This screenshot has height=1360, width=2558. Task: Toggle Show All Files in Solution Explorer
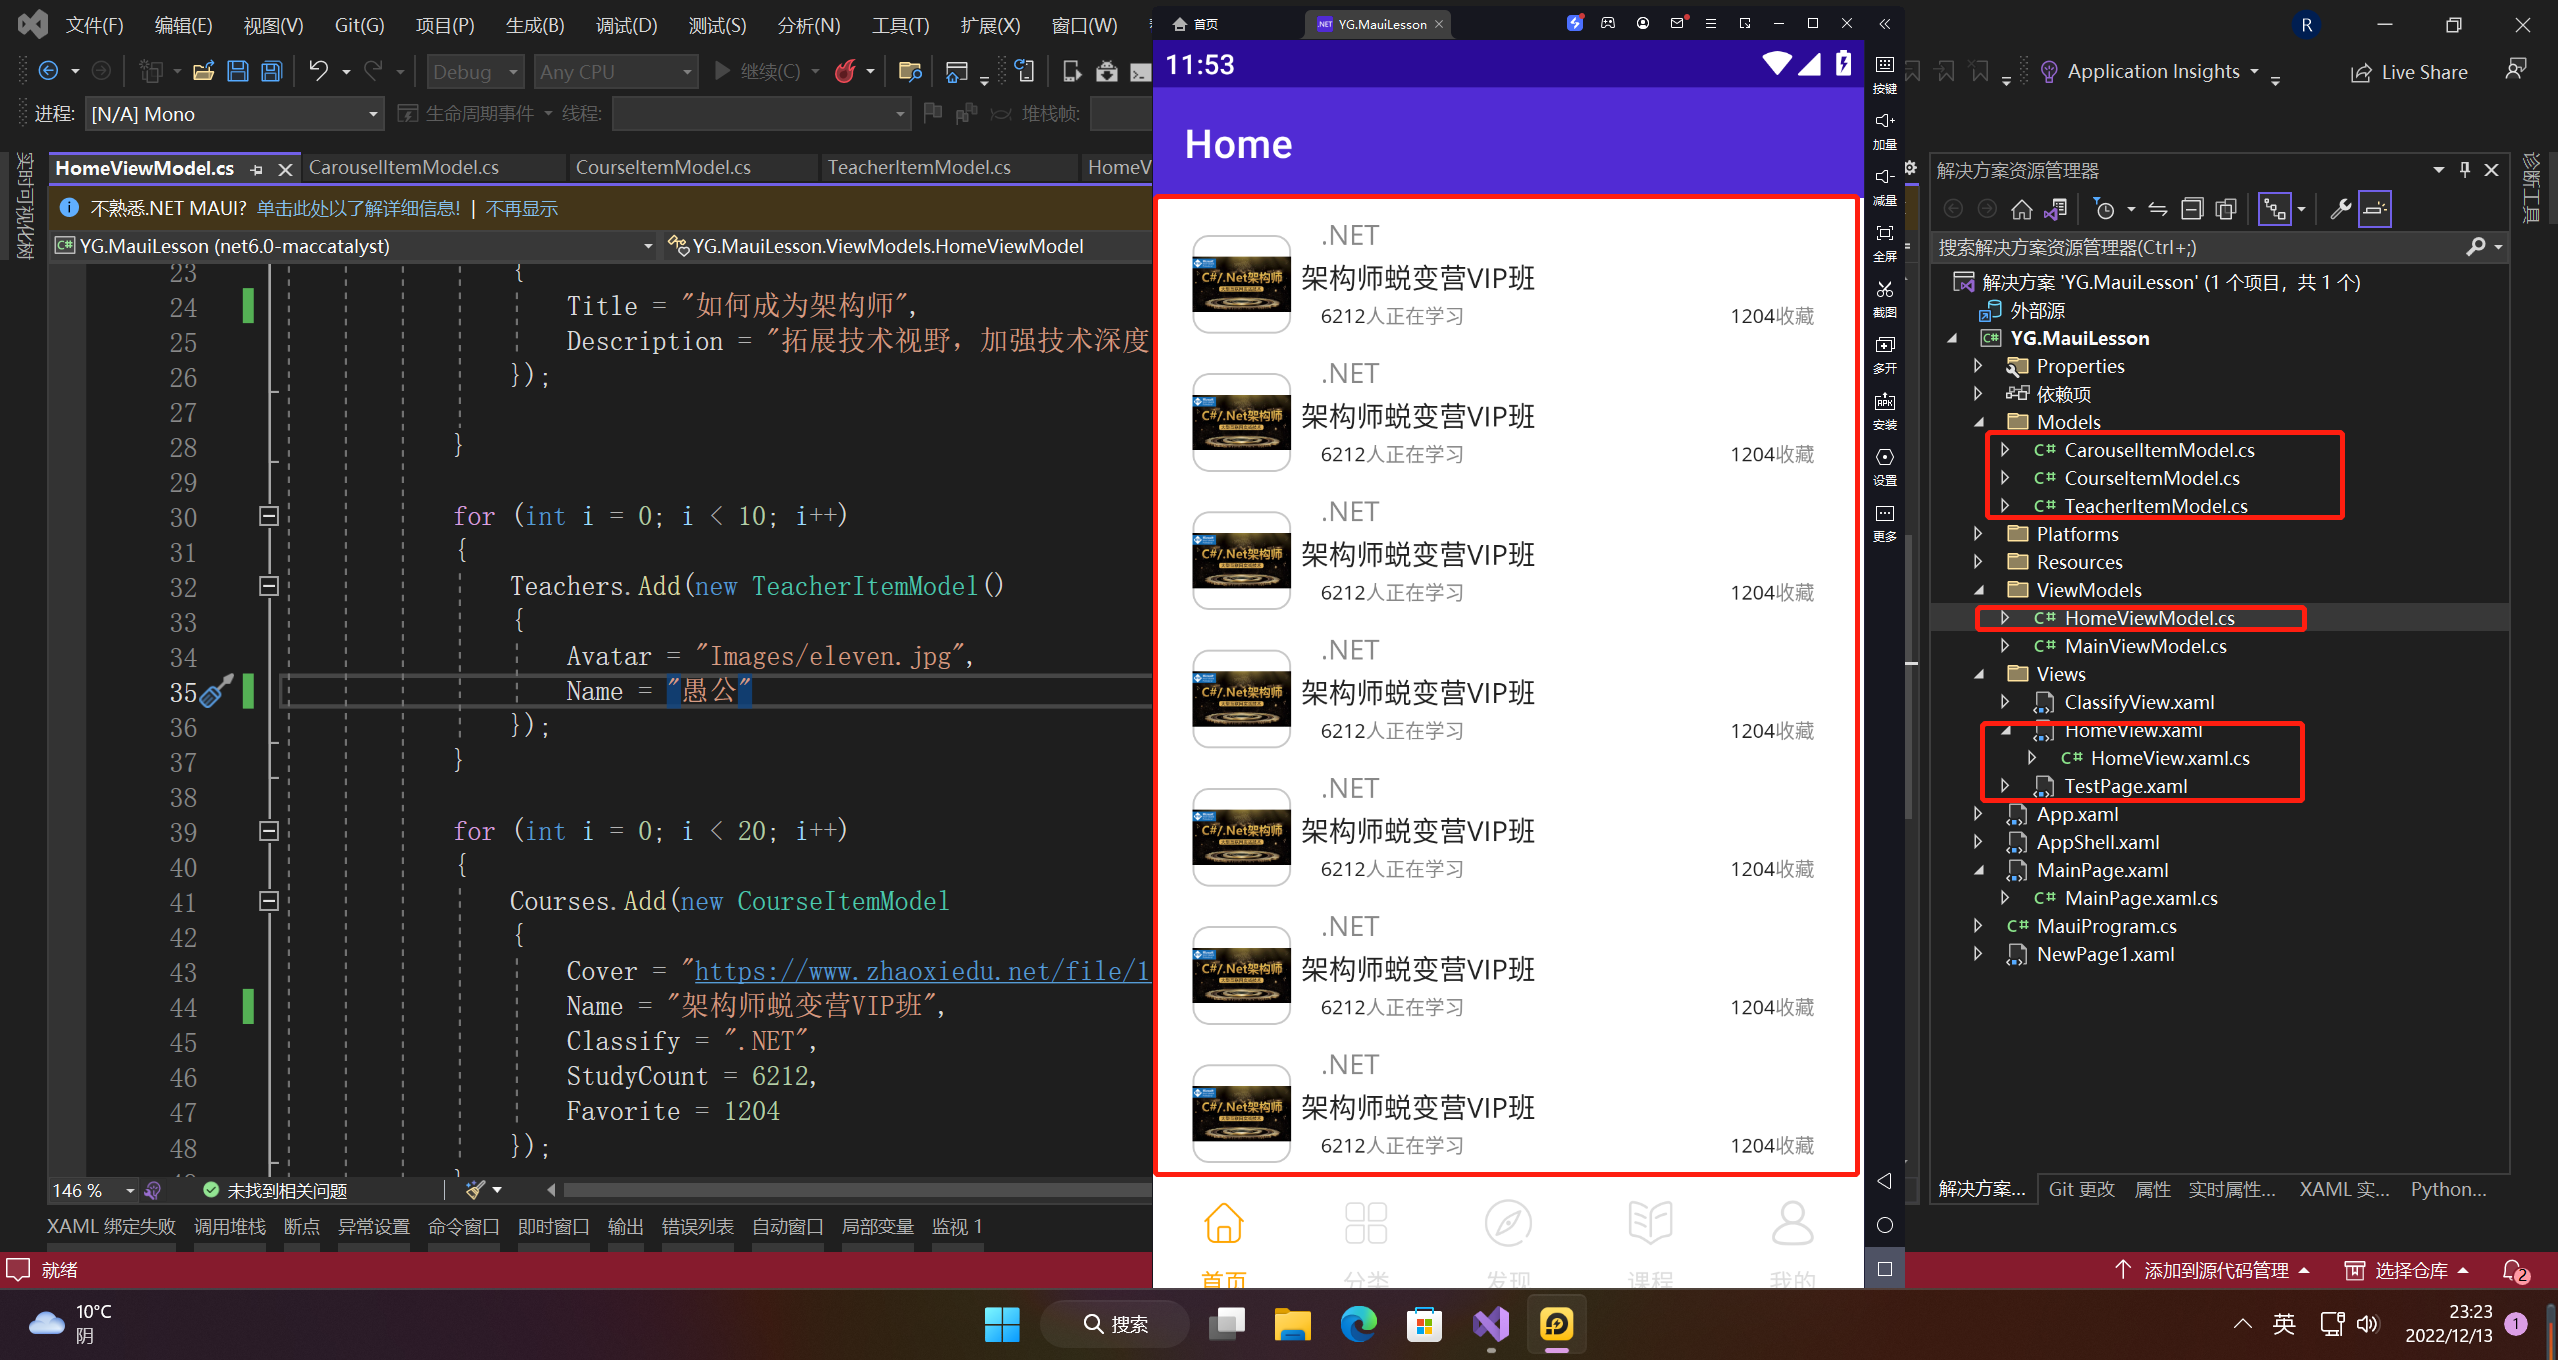[2226, 209]
